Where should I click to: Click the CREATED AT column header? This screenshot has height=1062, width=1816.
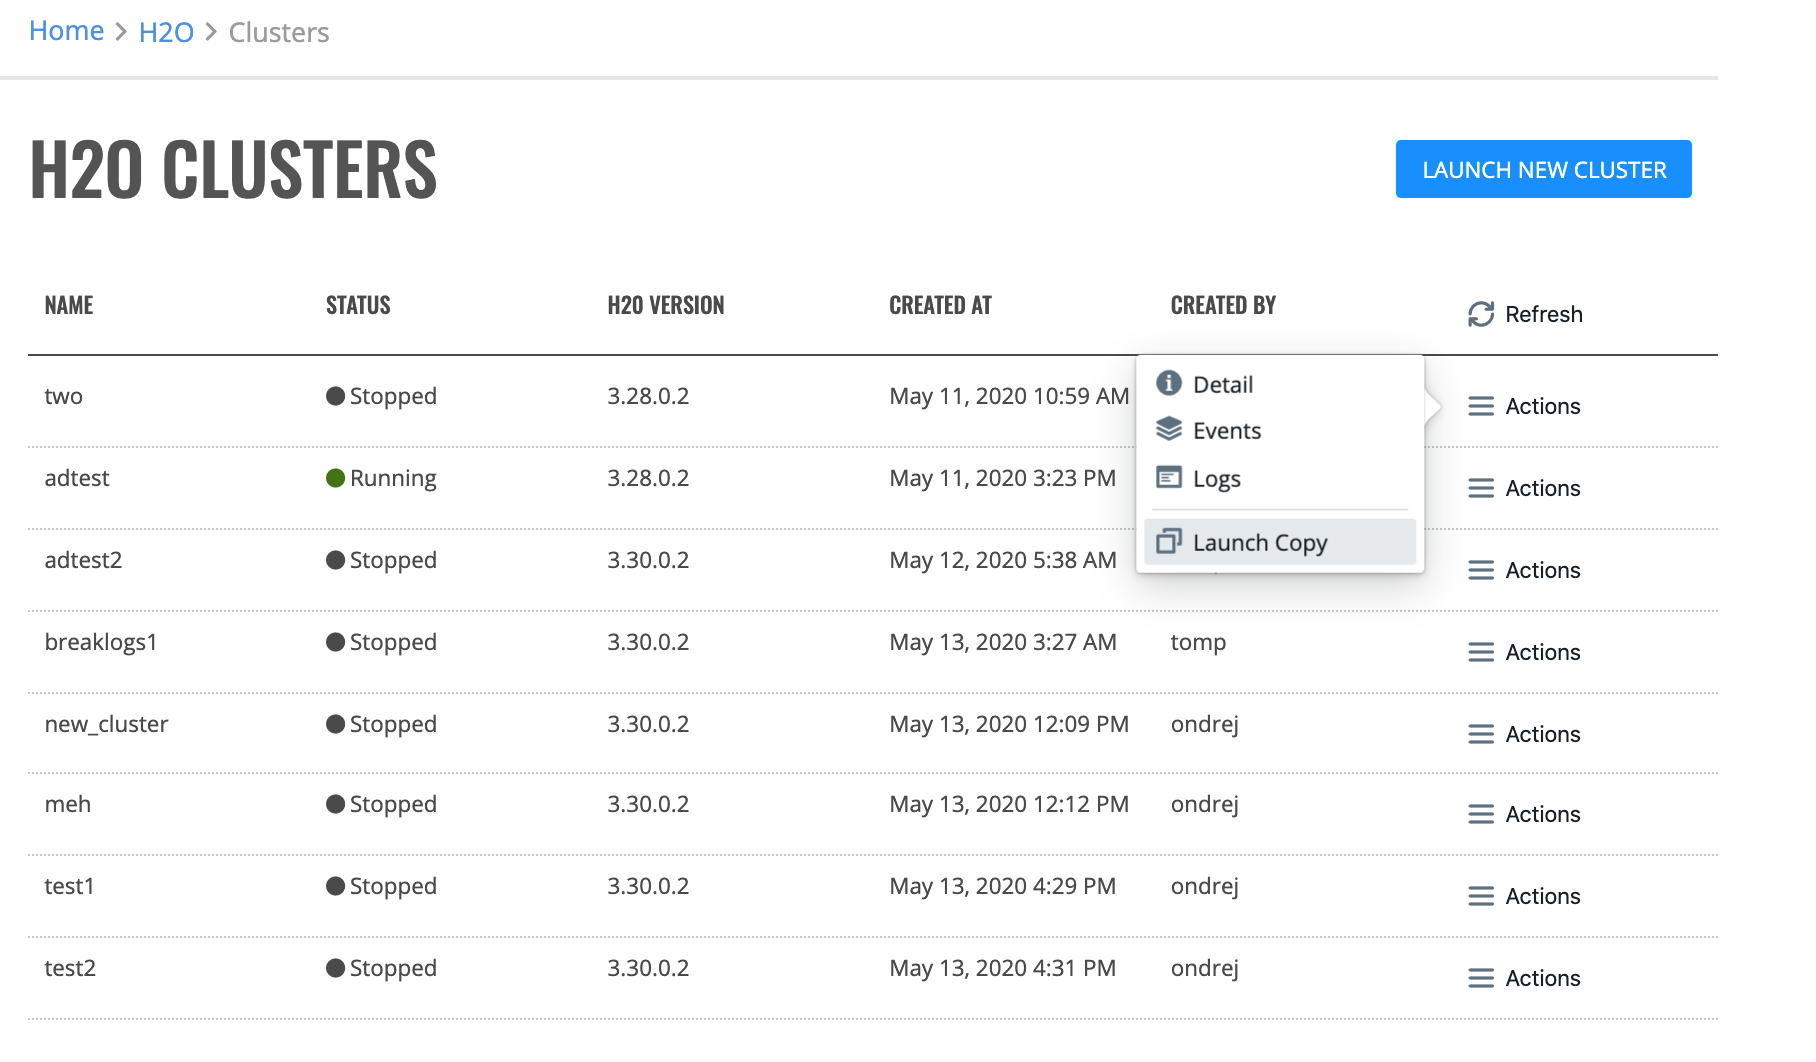pos(940,305)
